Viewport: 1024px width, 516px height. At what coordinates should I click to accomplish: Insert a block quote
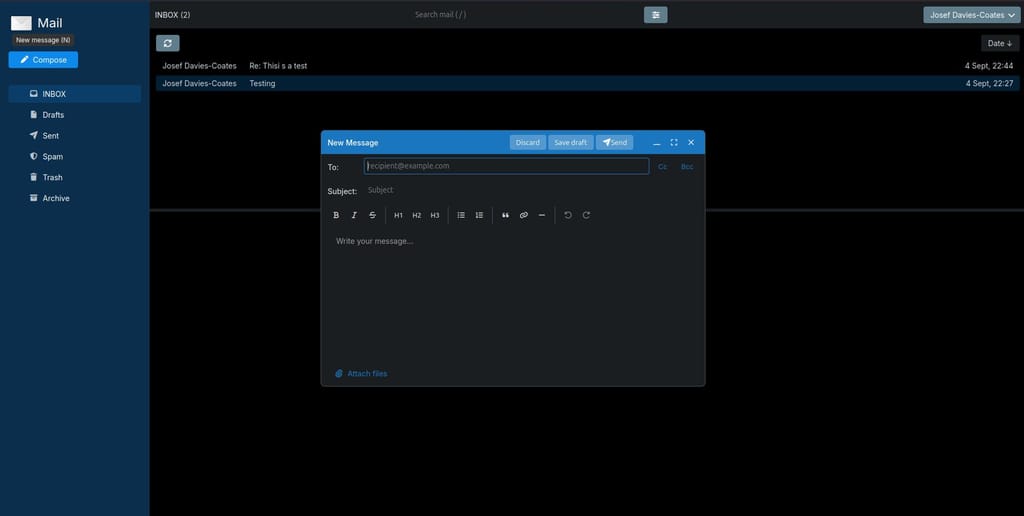[505, 215]
